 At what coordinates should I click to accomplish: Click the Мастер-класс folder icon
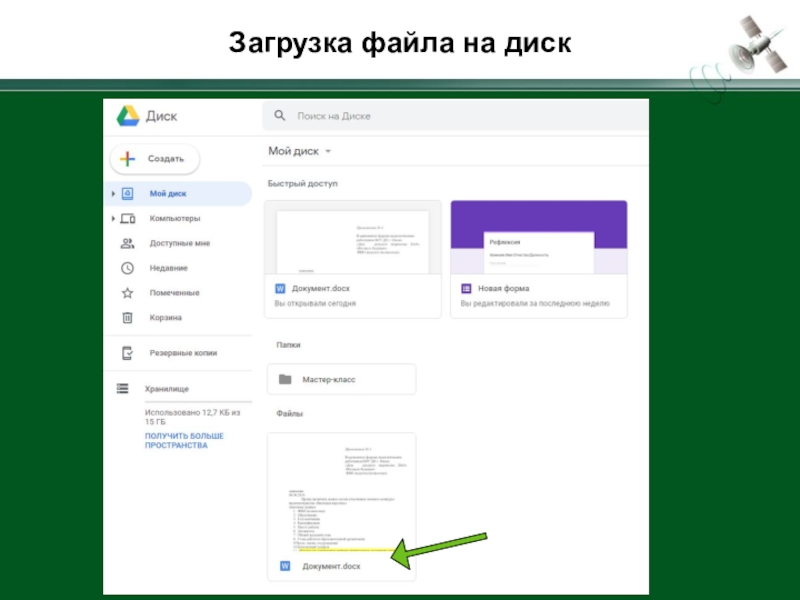[x=285, y=380]
